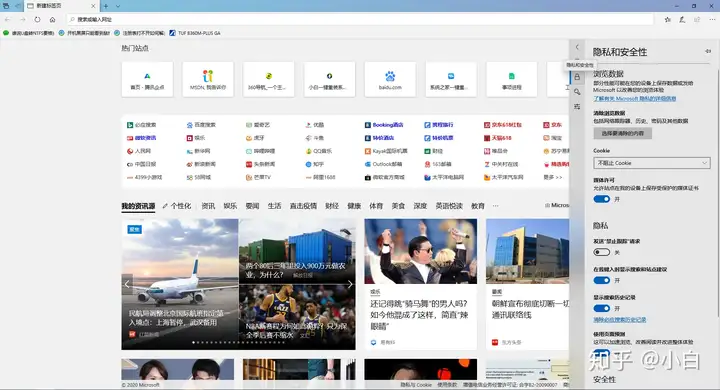
Task: Open the 系统之家 top site tile
Action: (x=450, y=79)
